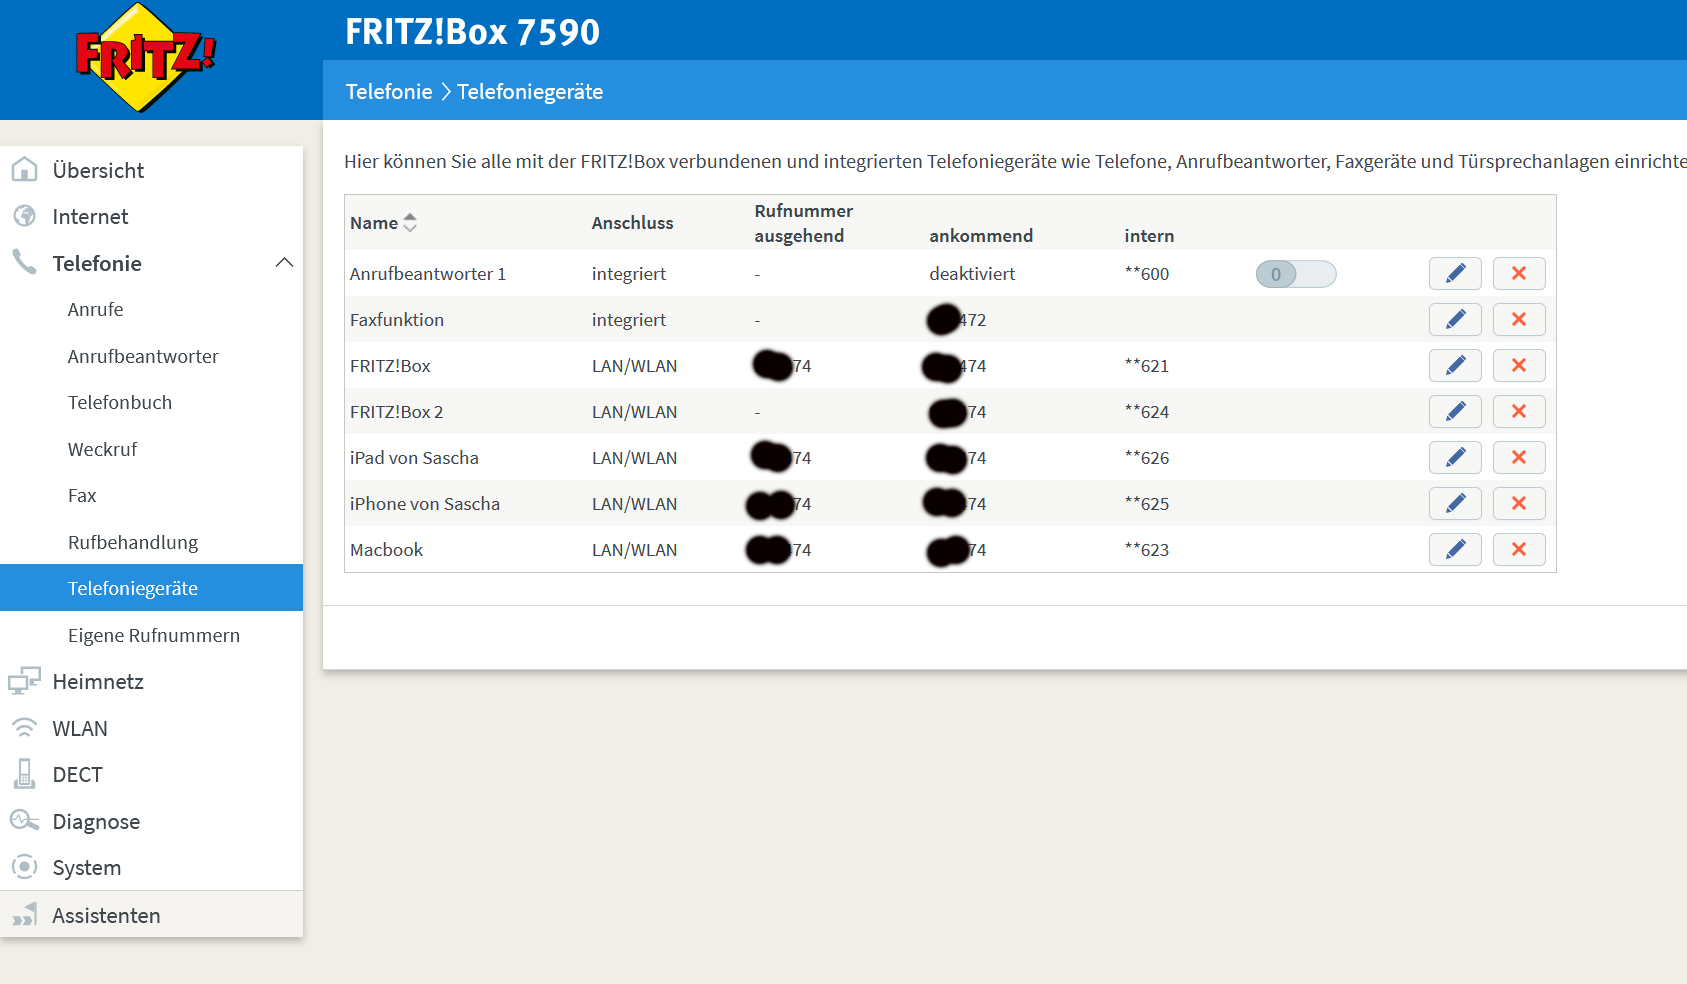
Task: Launch the Assistenten wizards
Action: pos(106,916)
